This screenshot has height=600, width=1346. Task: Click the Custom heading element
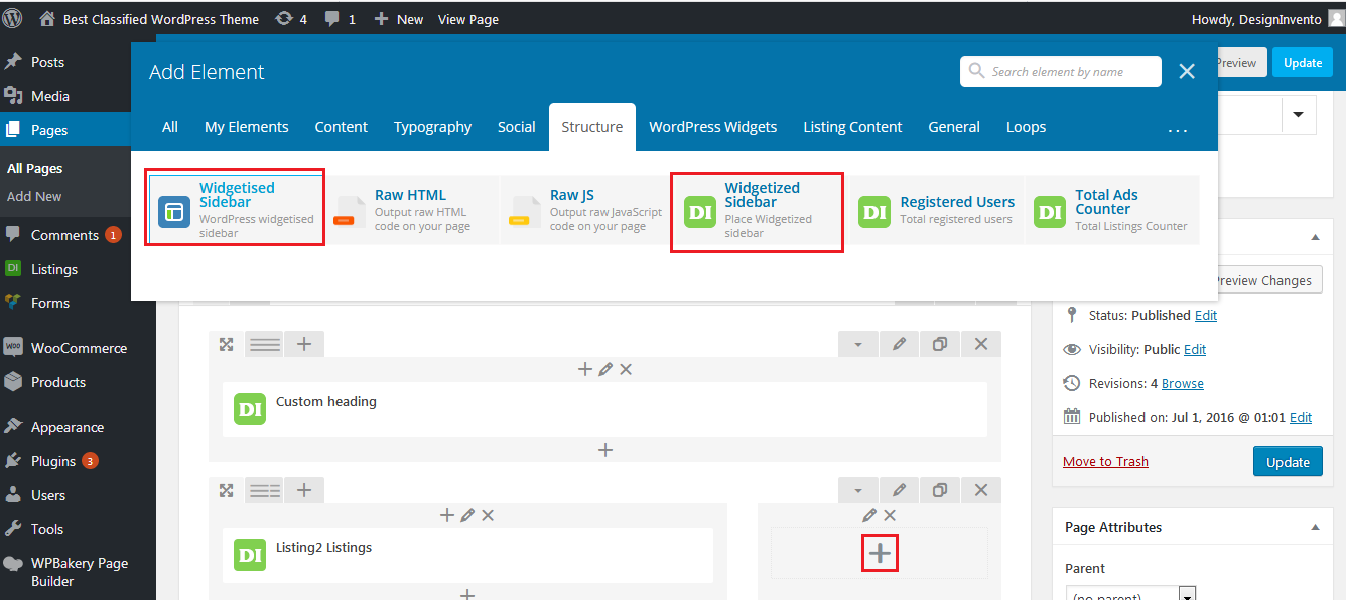pyautogui.click(x=605, y=408)
